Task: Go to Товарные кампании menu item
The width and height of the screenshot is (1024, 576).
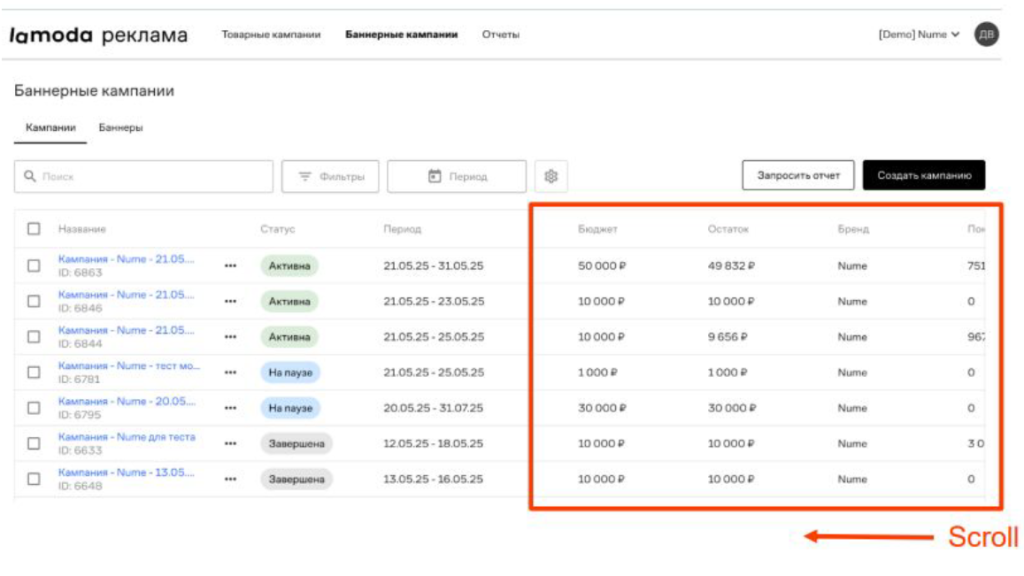Action: coord(271,35)
